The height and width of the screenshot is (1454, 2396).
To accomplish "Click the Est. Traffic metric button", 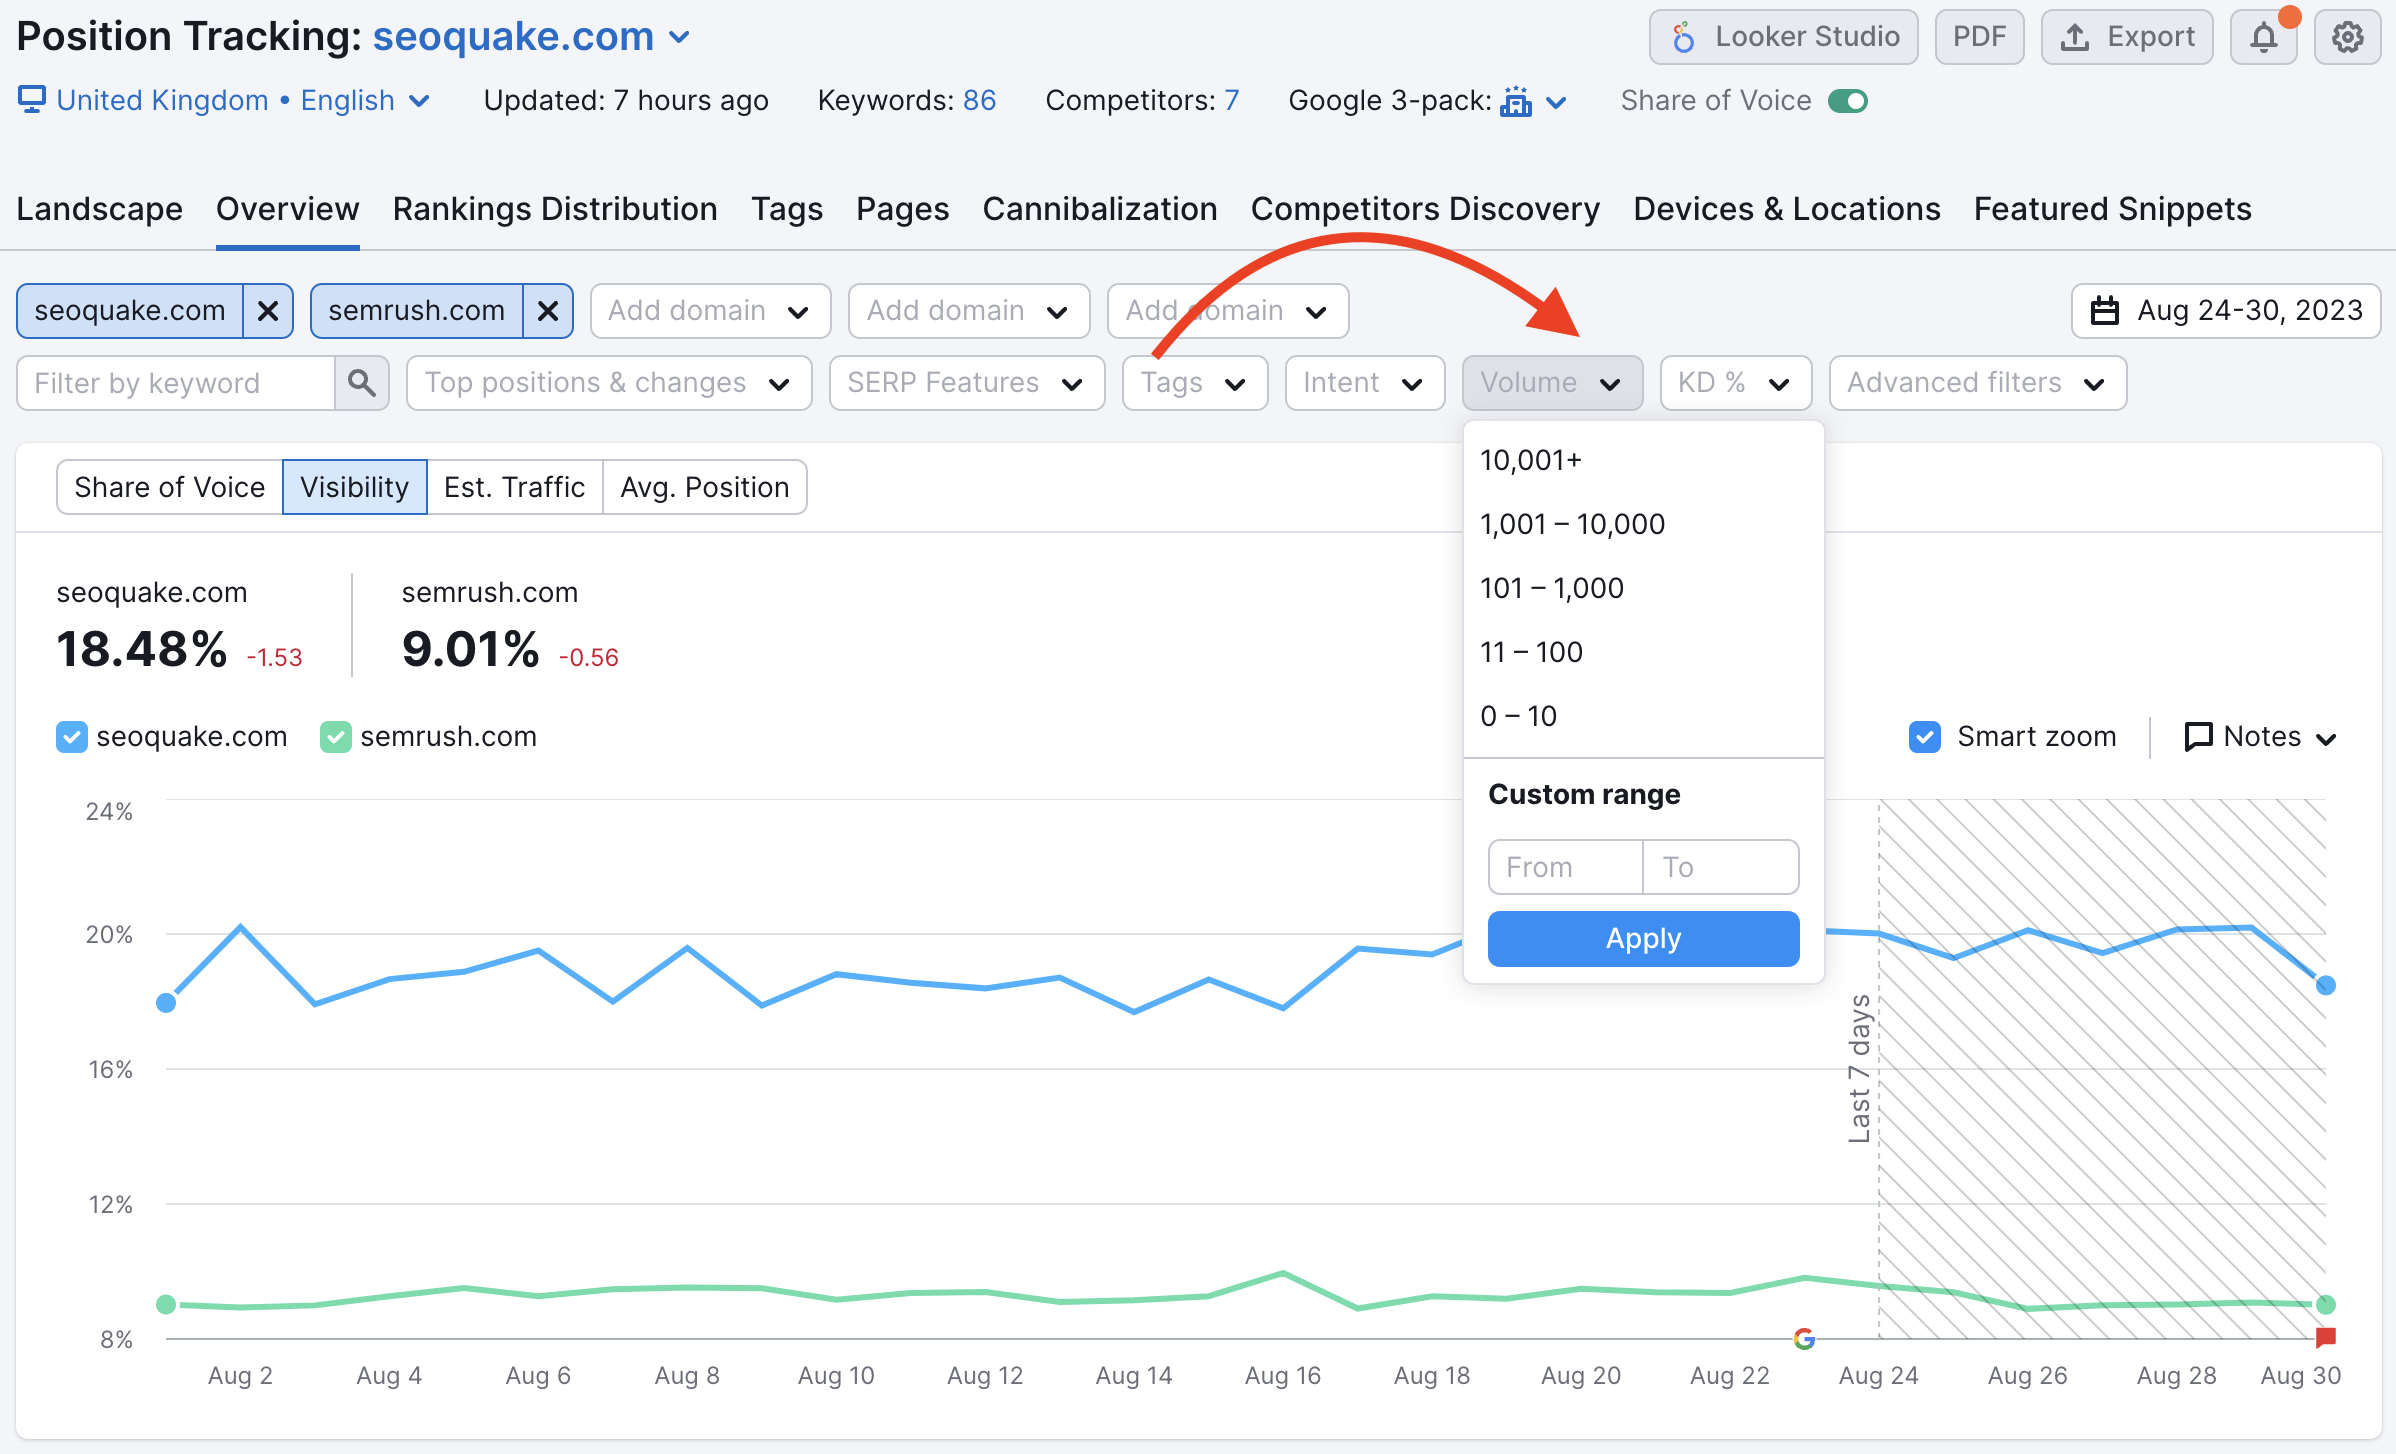I will 513,488.
